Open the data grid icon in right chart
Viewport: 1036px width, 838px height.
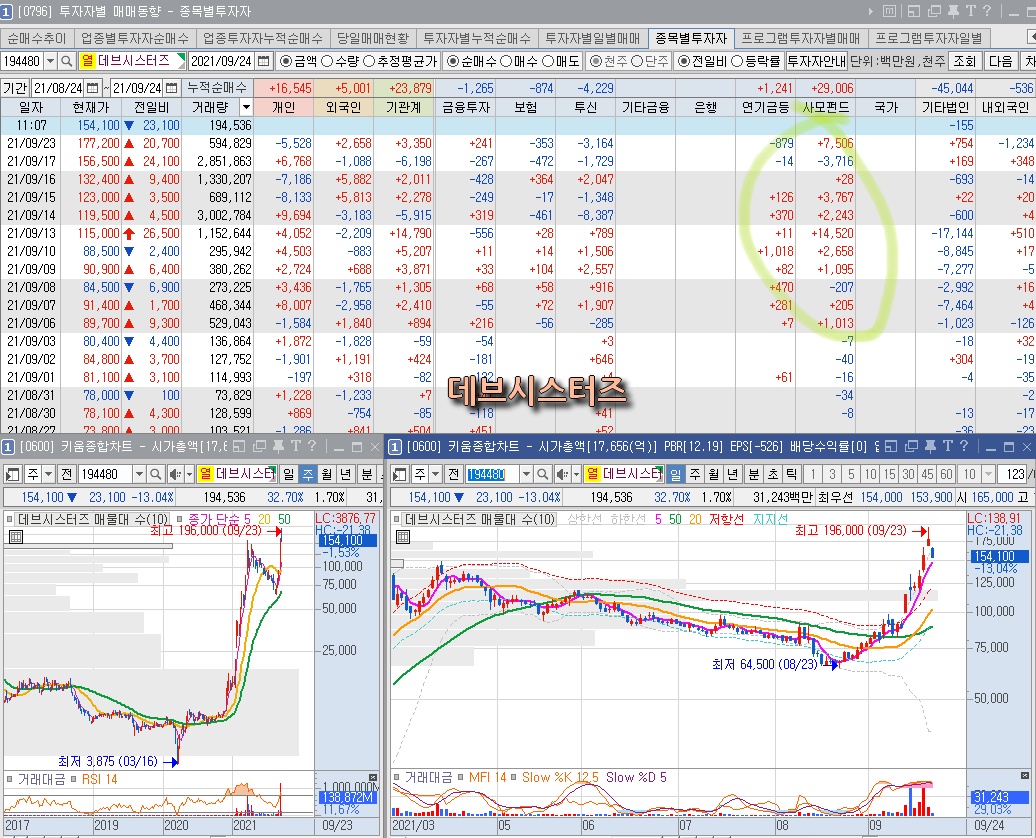[x=402, y=537]
